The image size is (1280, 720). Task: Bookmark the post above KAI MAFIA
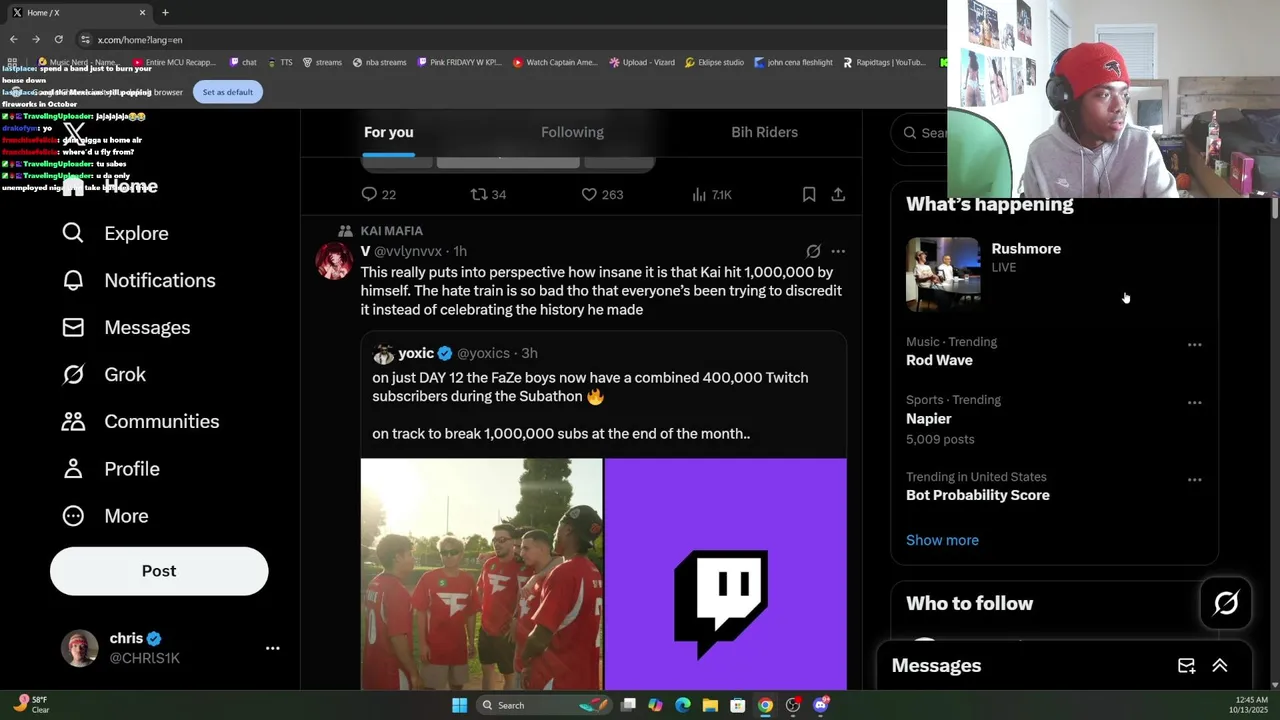(809, 194)
